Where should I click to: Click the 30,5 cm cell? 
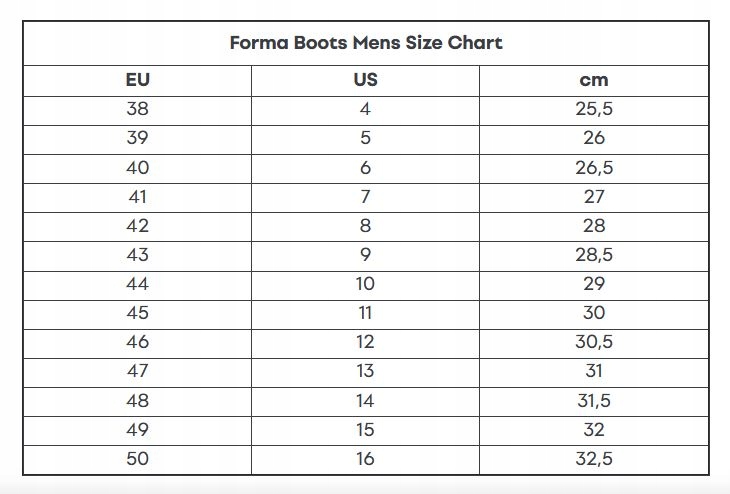point(593,342)
